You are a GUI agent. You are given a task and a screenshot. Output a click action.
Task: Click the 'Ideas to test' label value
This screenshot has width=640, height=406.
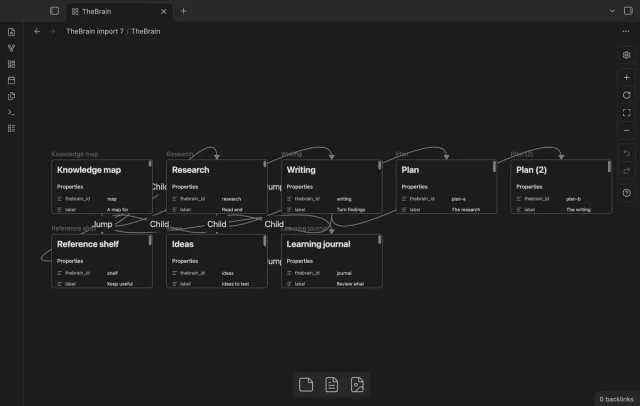pos(235,284)
